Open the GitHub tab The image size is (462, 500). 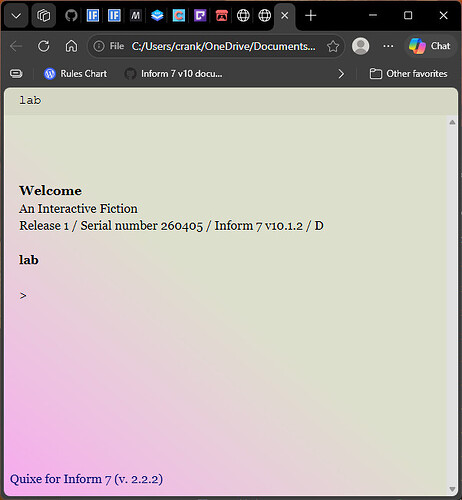71,15
